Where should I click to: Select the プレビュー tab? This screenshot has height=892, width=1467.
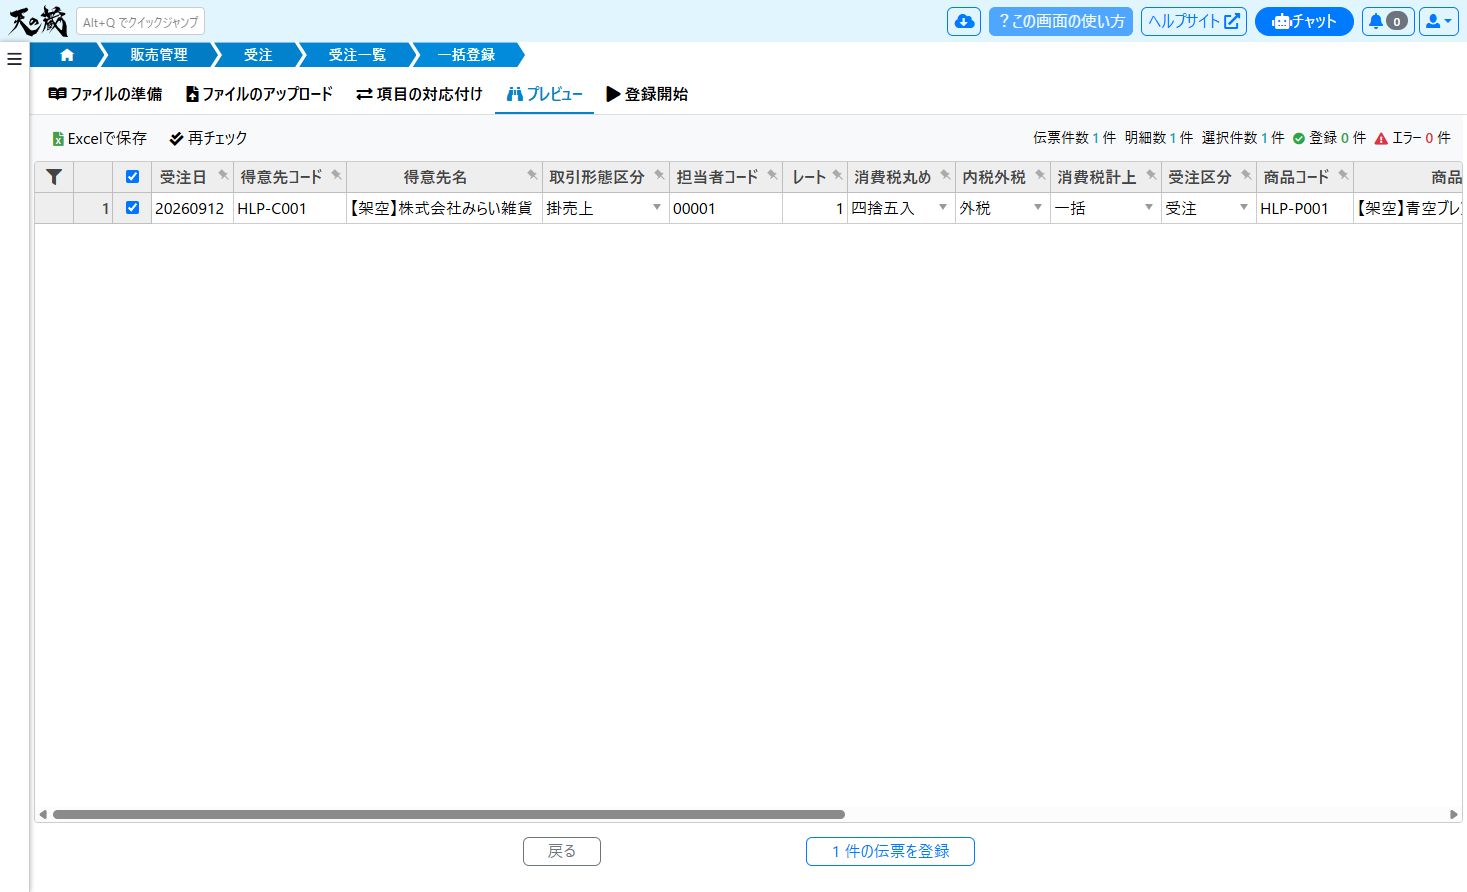[544, 94]
